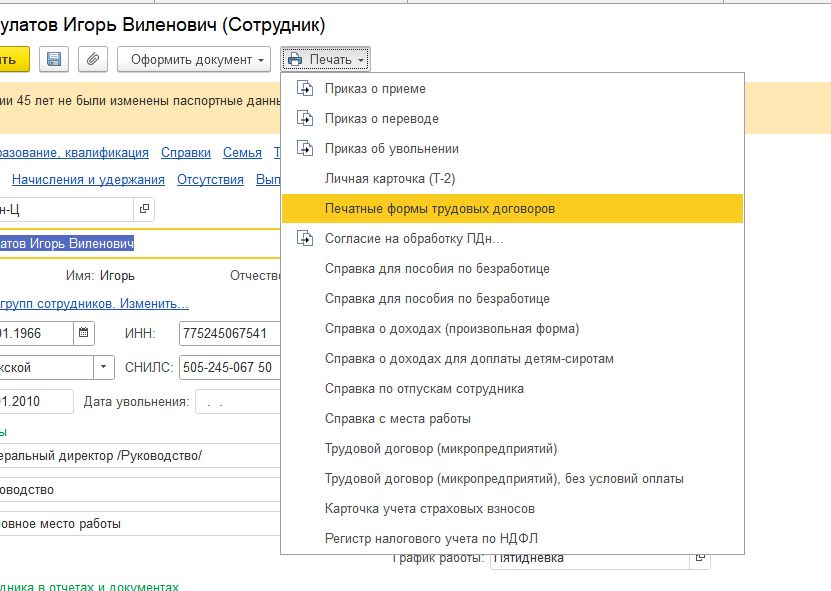Click open icon next to employee code field
This screenshot has width=831, height=591.
(x=144, y=208)
